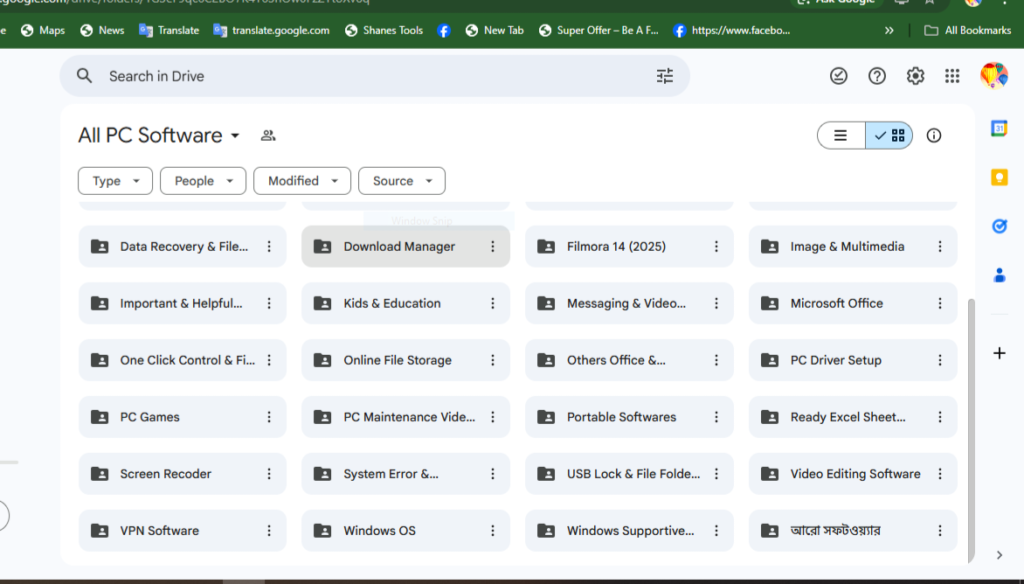Open Google Keep in side panel
1024x584 pixels.
pyautogui.click(x=998, y=177)
